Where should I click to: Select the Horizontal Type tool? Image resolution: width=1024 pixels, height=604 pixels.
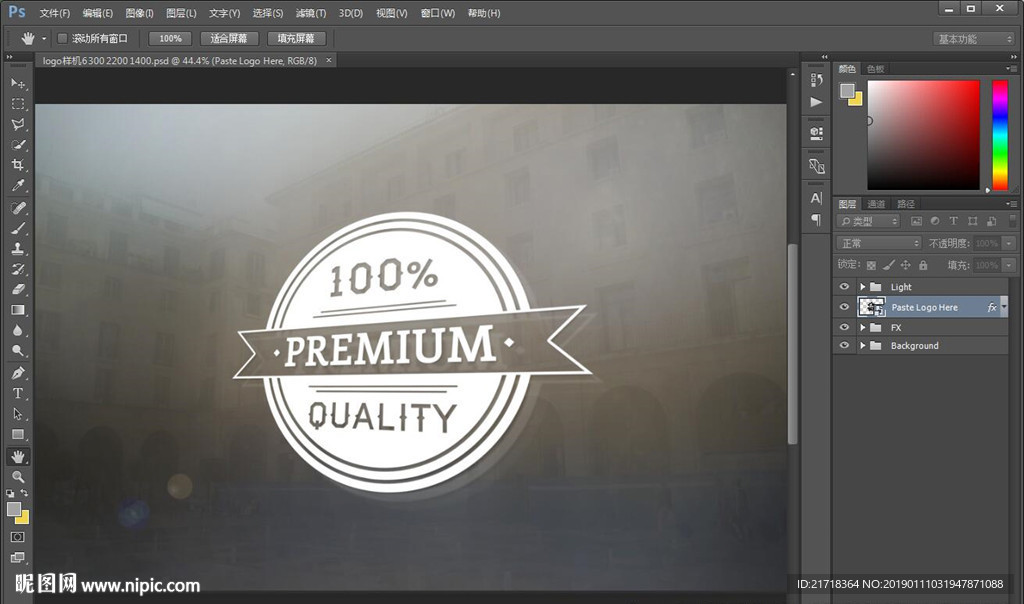[x=18, y=393]
